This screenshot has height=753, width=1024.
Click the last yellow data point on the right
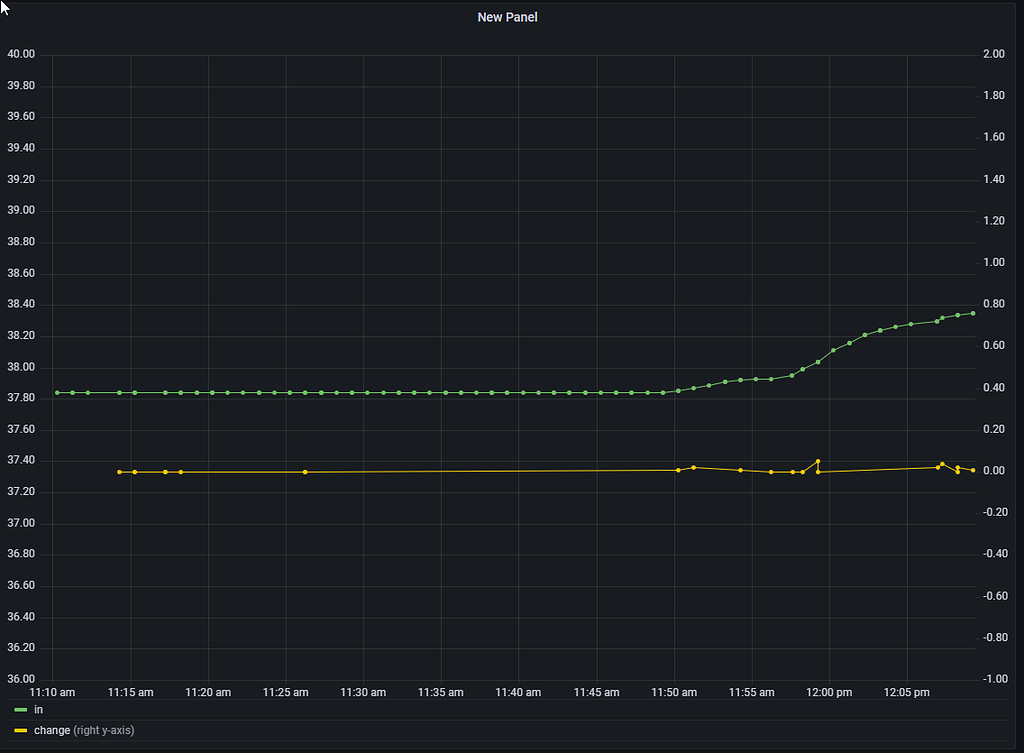pos(971,469)
